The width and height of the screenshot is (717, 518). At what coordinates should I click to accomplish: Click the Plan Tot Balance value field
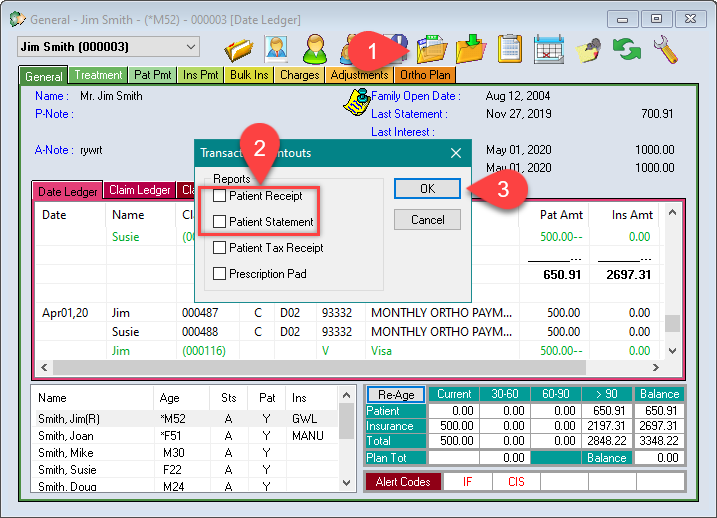click(659, 458)
